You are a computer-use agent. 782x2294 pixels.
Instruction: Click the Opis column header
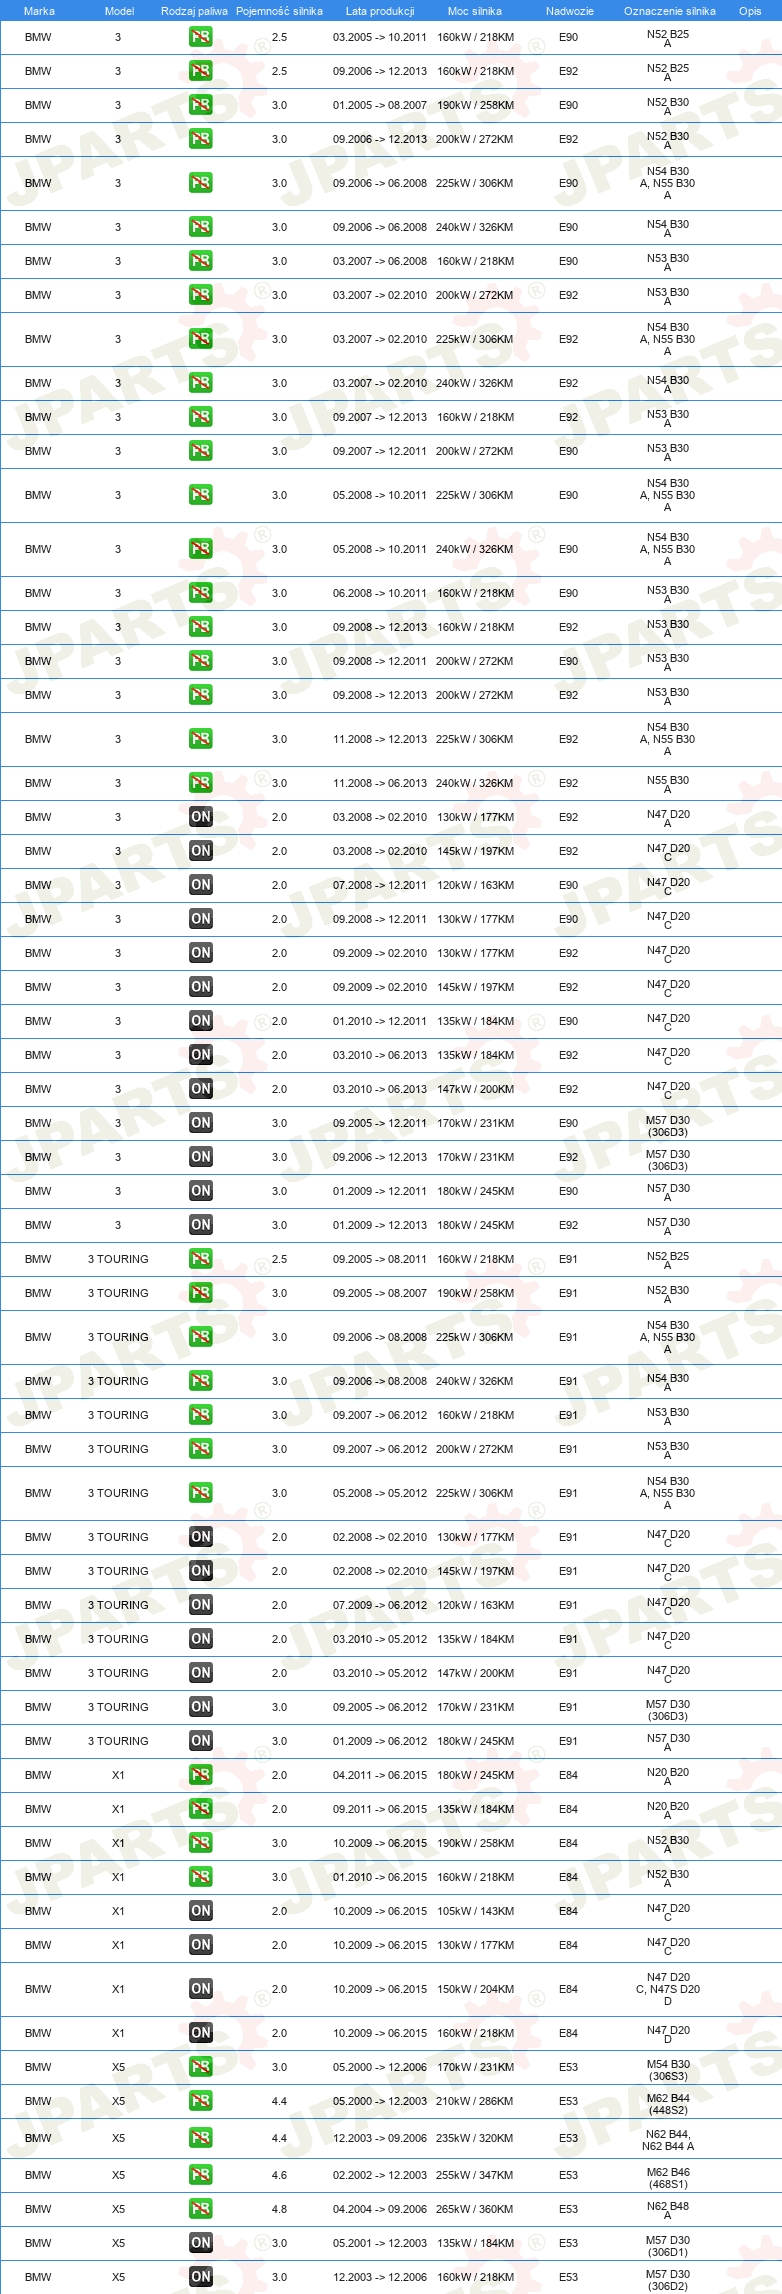click(x=750, y=11)
